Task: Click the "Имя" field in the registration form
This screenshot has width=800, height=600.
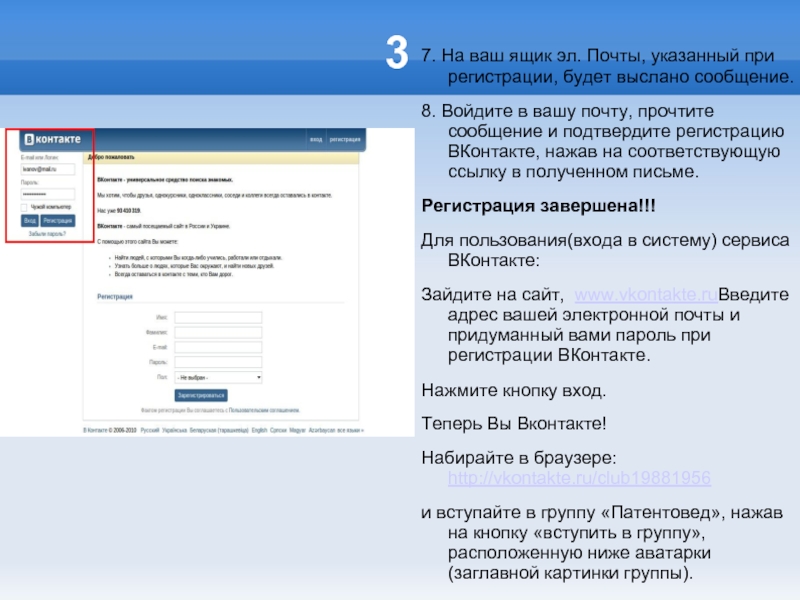Action: 218,317
